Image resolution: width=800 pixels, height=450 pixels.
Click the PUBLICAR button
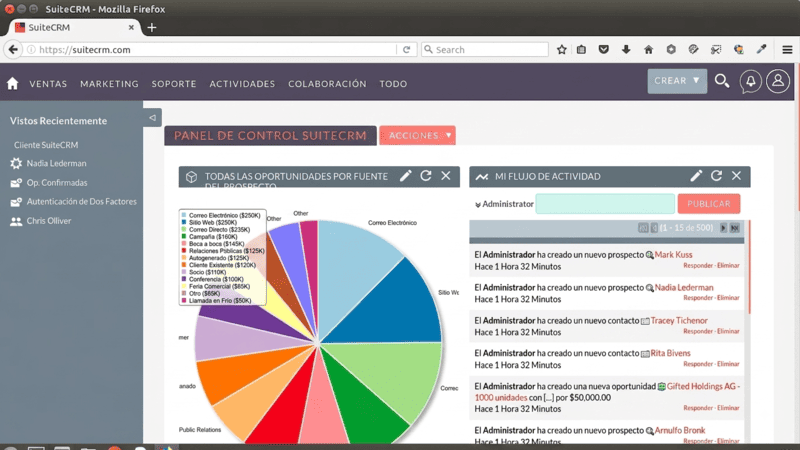point(709,204)
